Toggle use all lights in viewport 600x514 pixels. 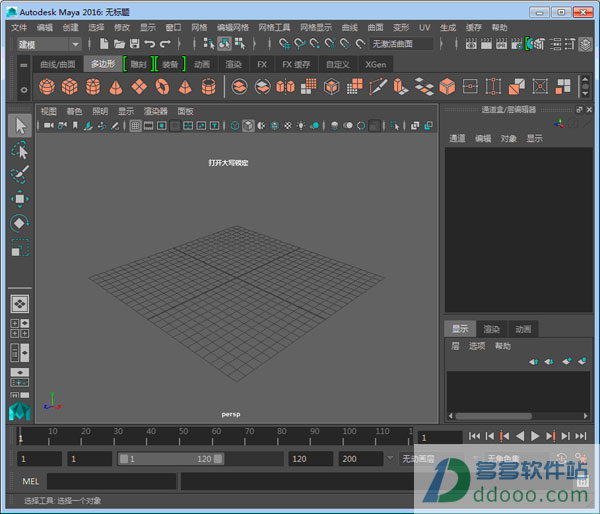tap(301, 126)
